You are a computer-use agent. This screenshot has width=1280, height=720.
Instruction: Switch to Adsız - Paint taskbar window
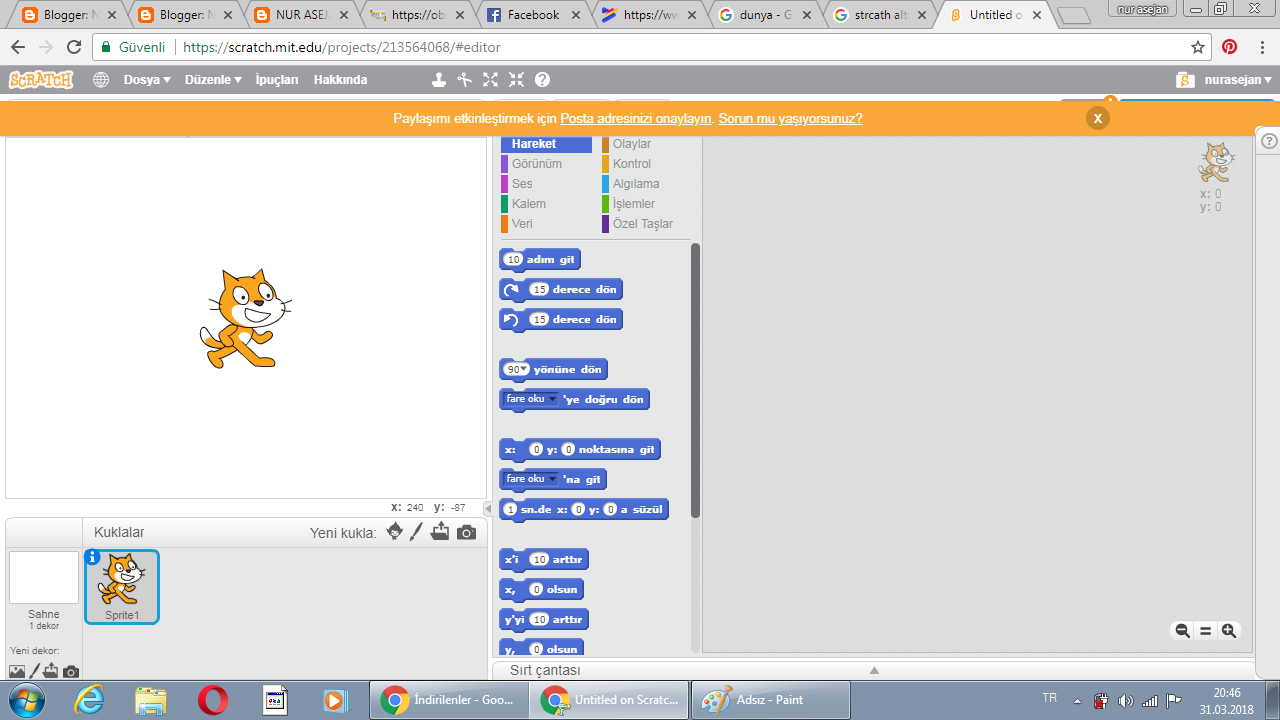point(770,700)
